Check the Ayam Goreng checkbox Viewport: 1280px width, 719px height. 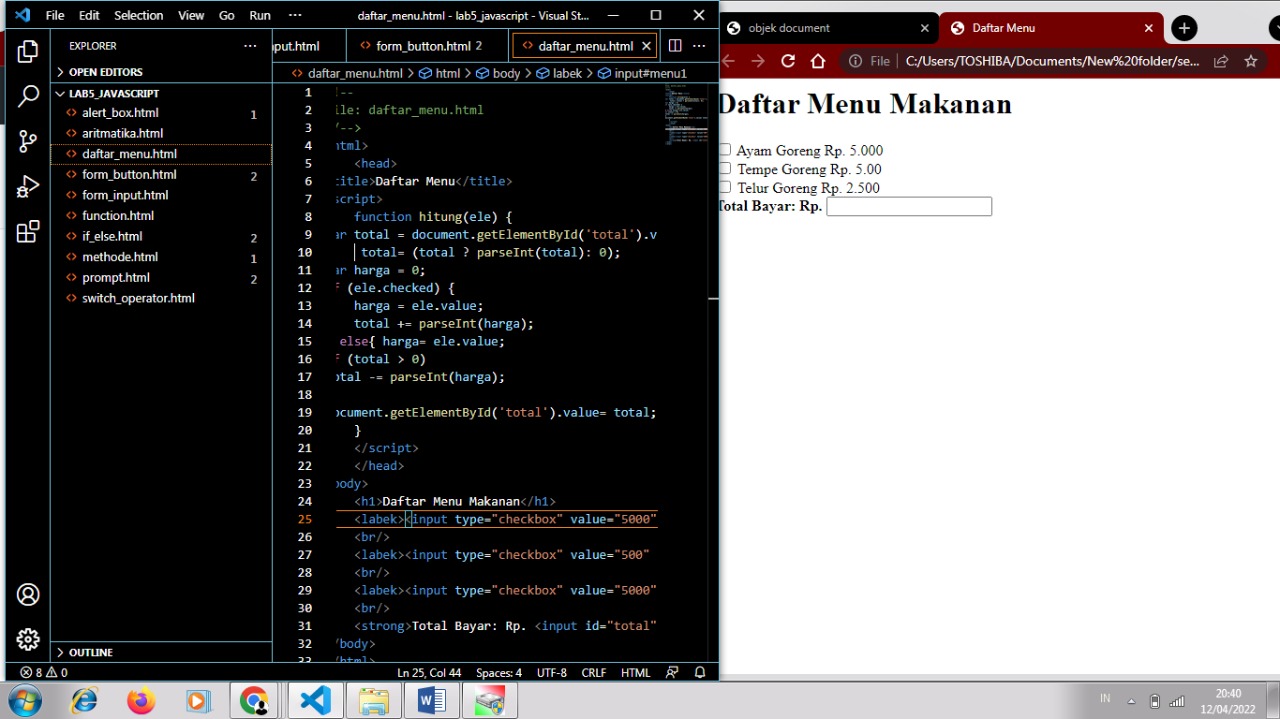[724, 149]
